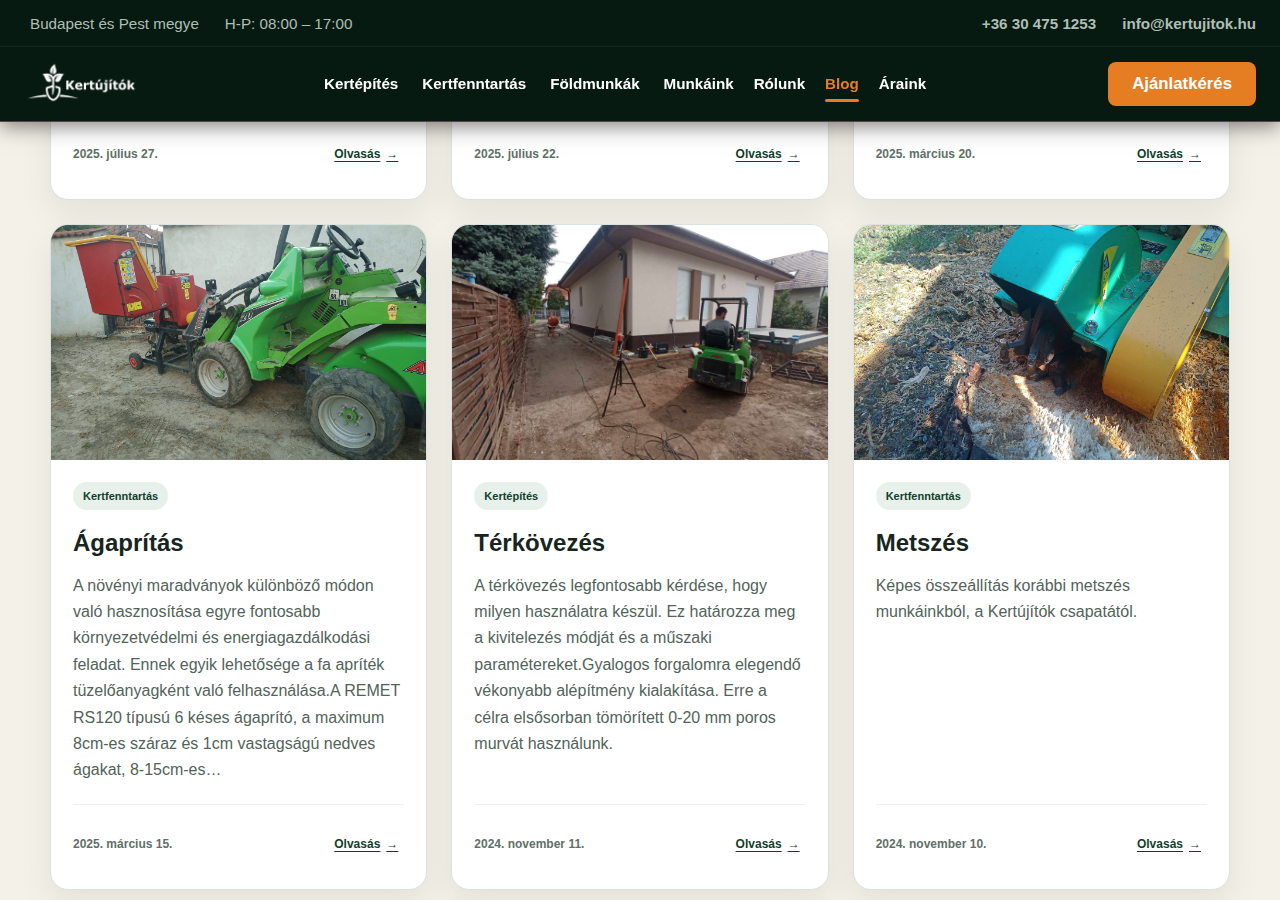1280x900 pixels.
Task: Go to Földmunkák page
Action: pyautogui.click(x=595, y=84)
